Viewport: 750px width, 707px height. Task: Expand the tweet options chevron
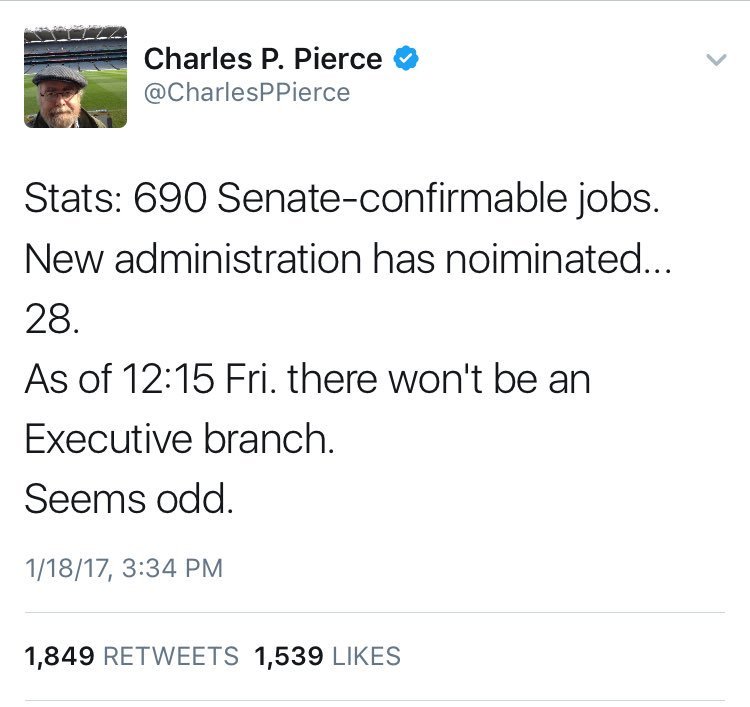tap(714, 61)
